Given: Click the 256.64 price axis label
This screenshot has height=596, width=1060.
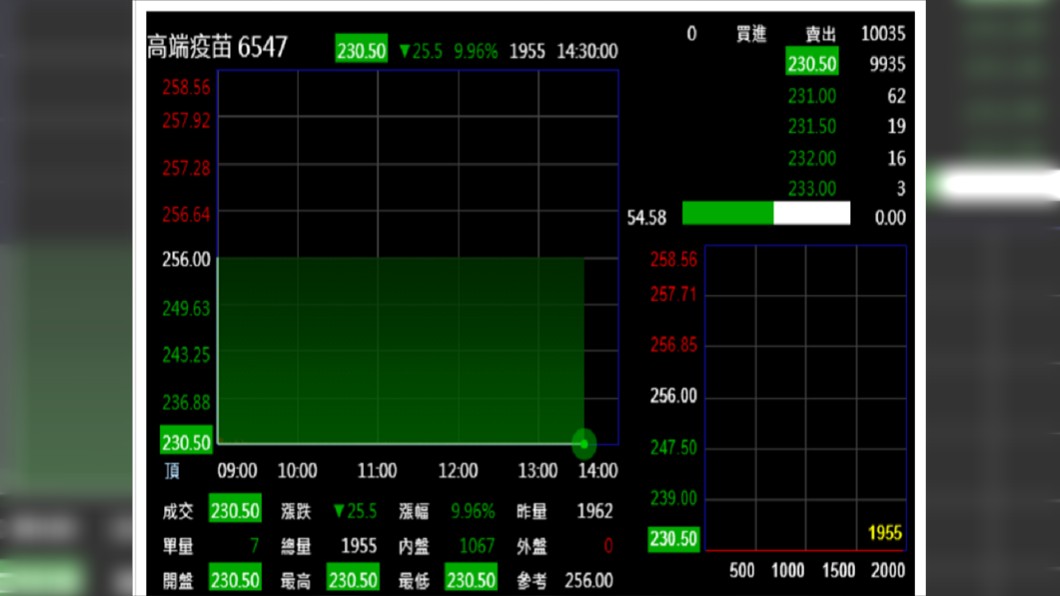Looking at the screenshot, I should click(186, 214).
